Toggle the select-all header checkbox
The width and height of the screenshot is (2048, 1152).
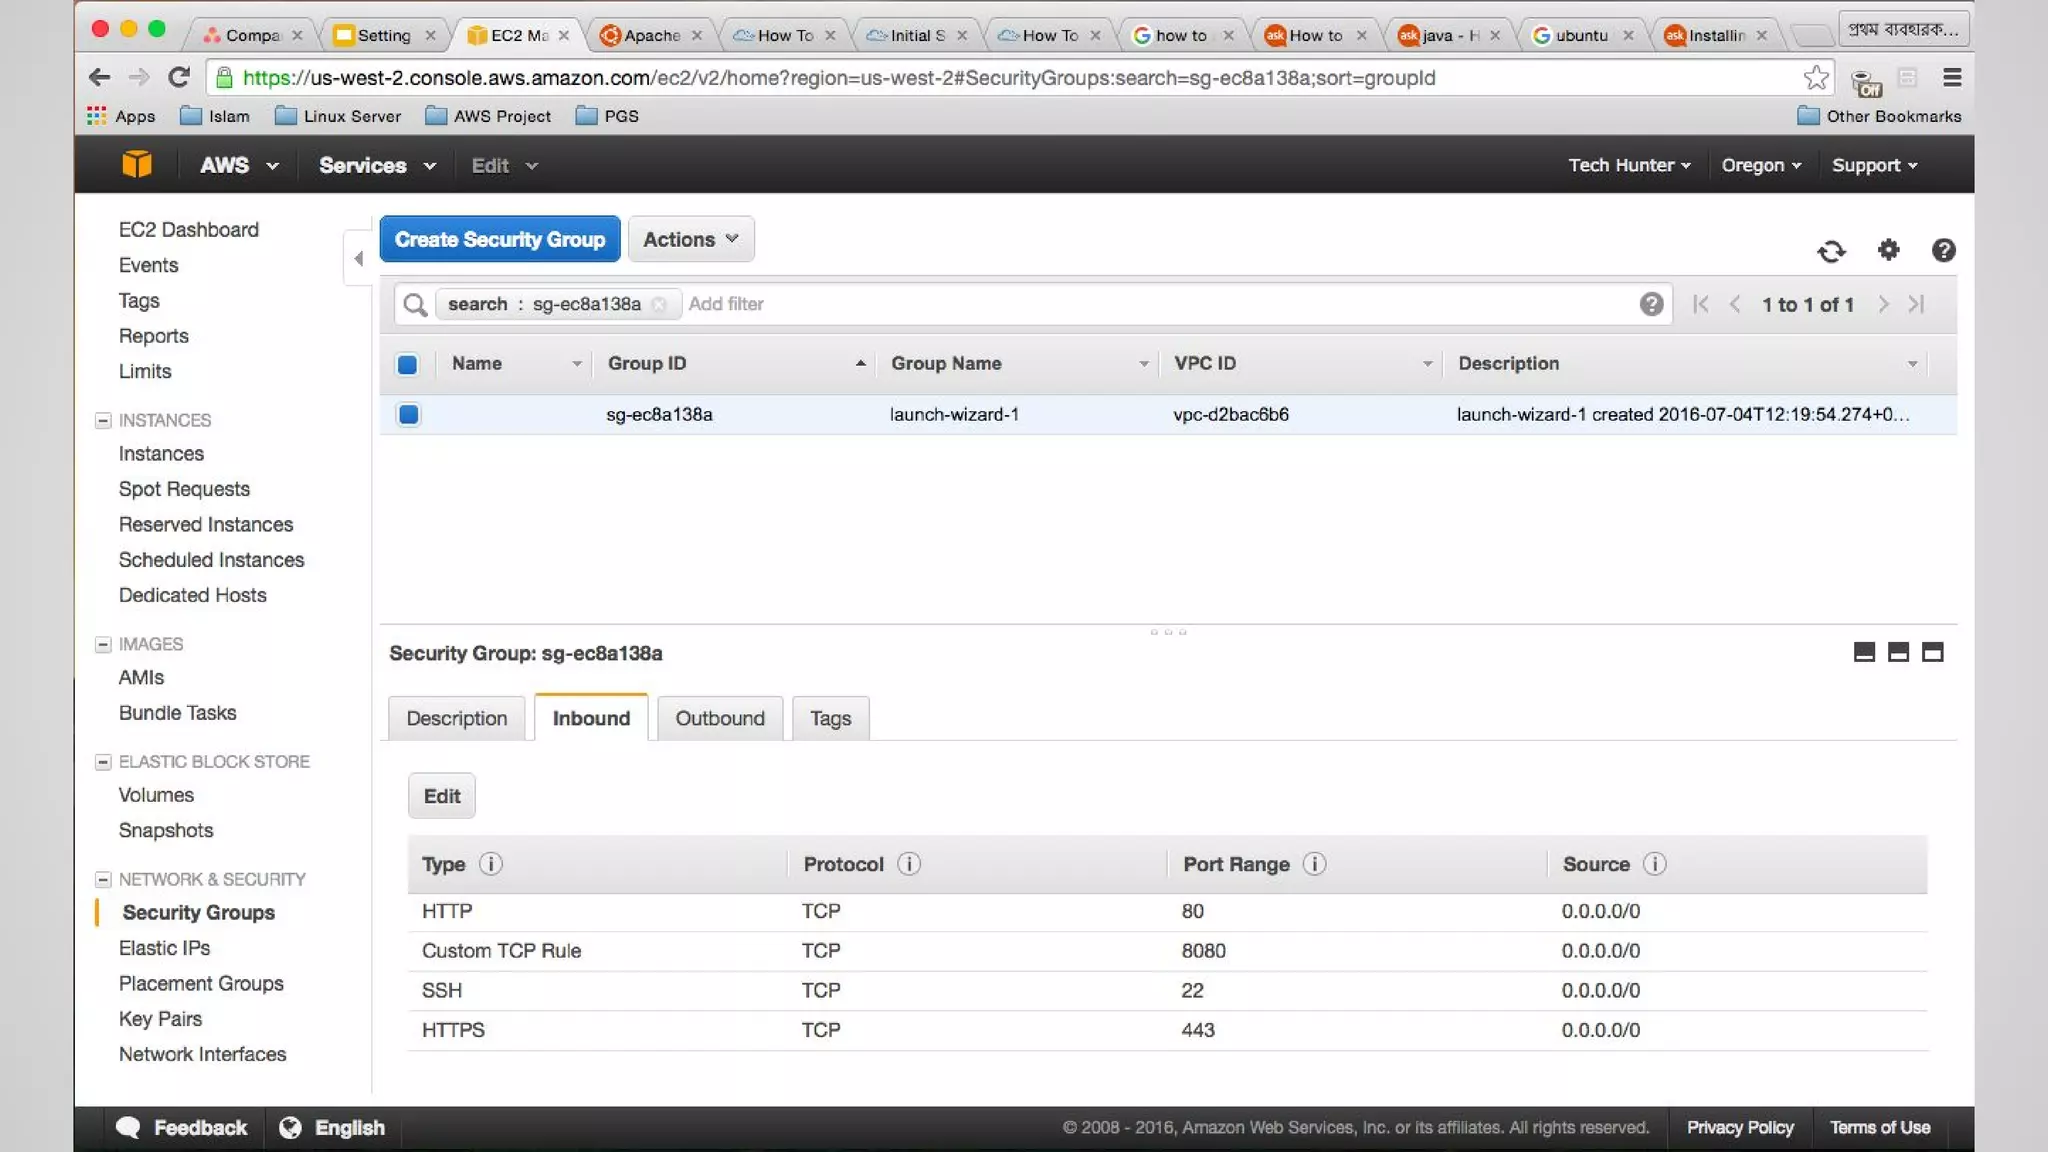point(407,364)
